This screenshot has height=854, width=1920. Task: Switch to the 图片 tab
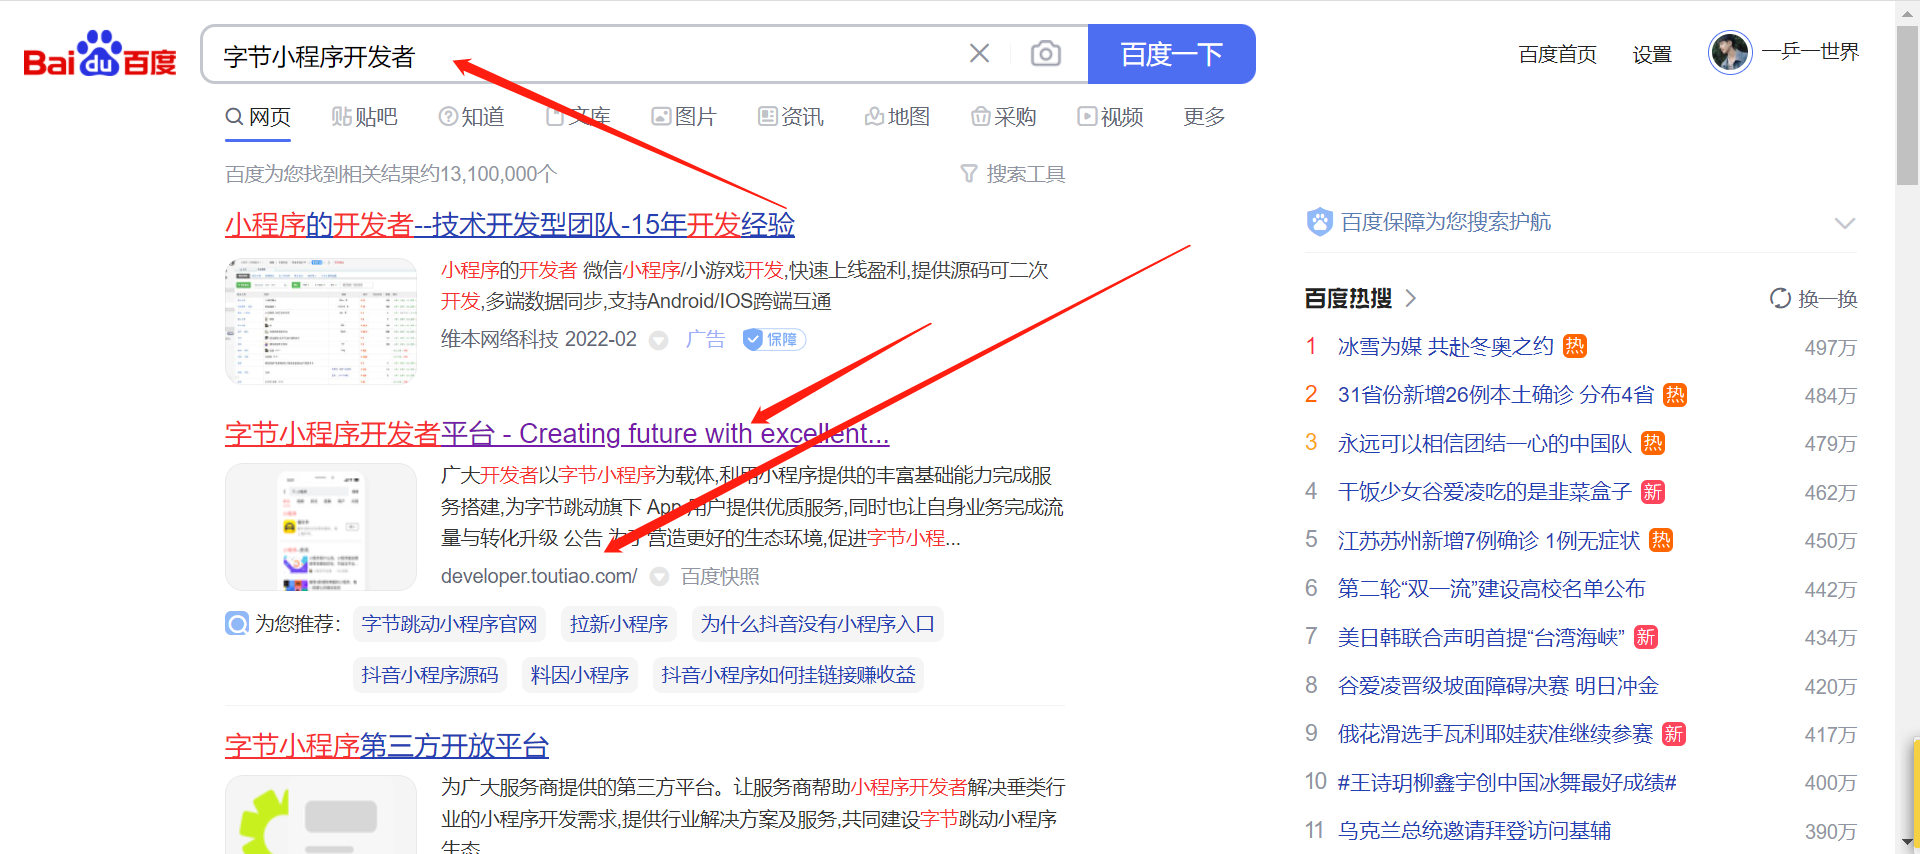click(x=684, y=117)
